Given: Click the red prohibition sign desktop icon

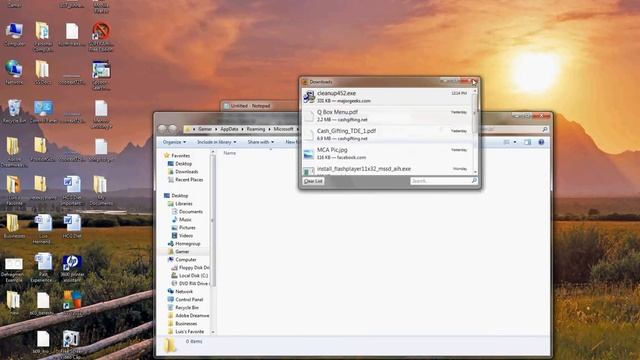Looking at the screenshot, I should 101,36.
